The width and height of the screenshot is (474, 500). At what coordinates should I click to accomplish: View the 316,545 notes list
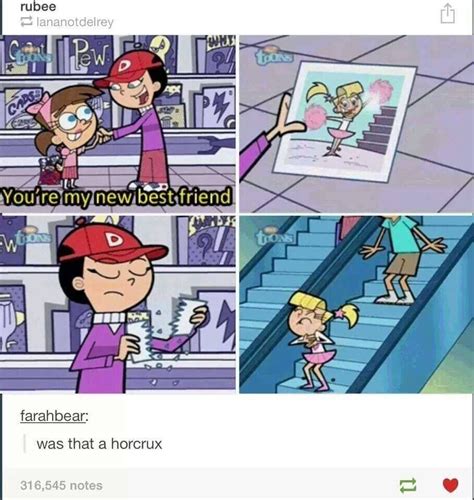61,485
